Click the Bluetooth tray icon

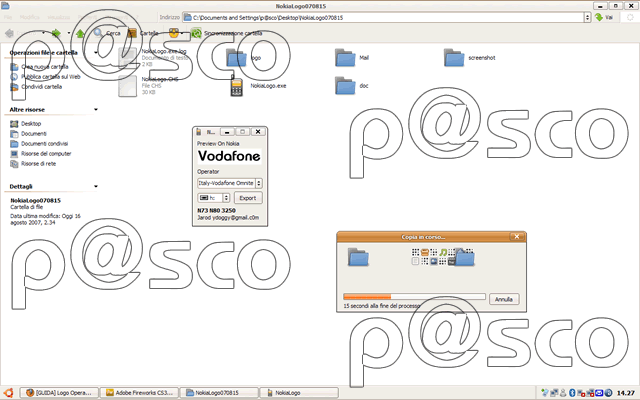pos(572,393)
